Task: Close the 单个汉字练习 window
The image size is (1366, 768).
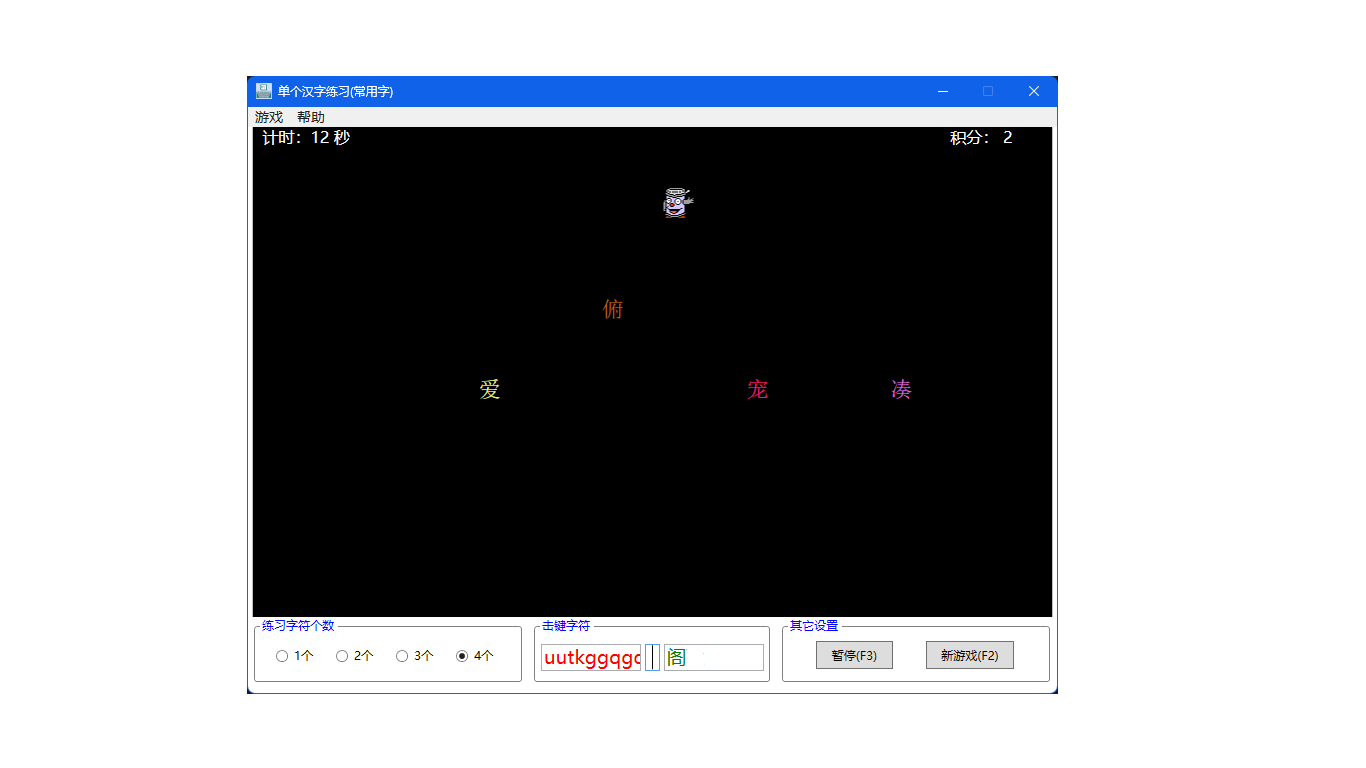Action: (1034, 91)
